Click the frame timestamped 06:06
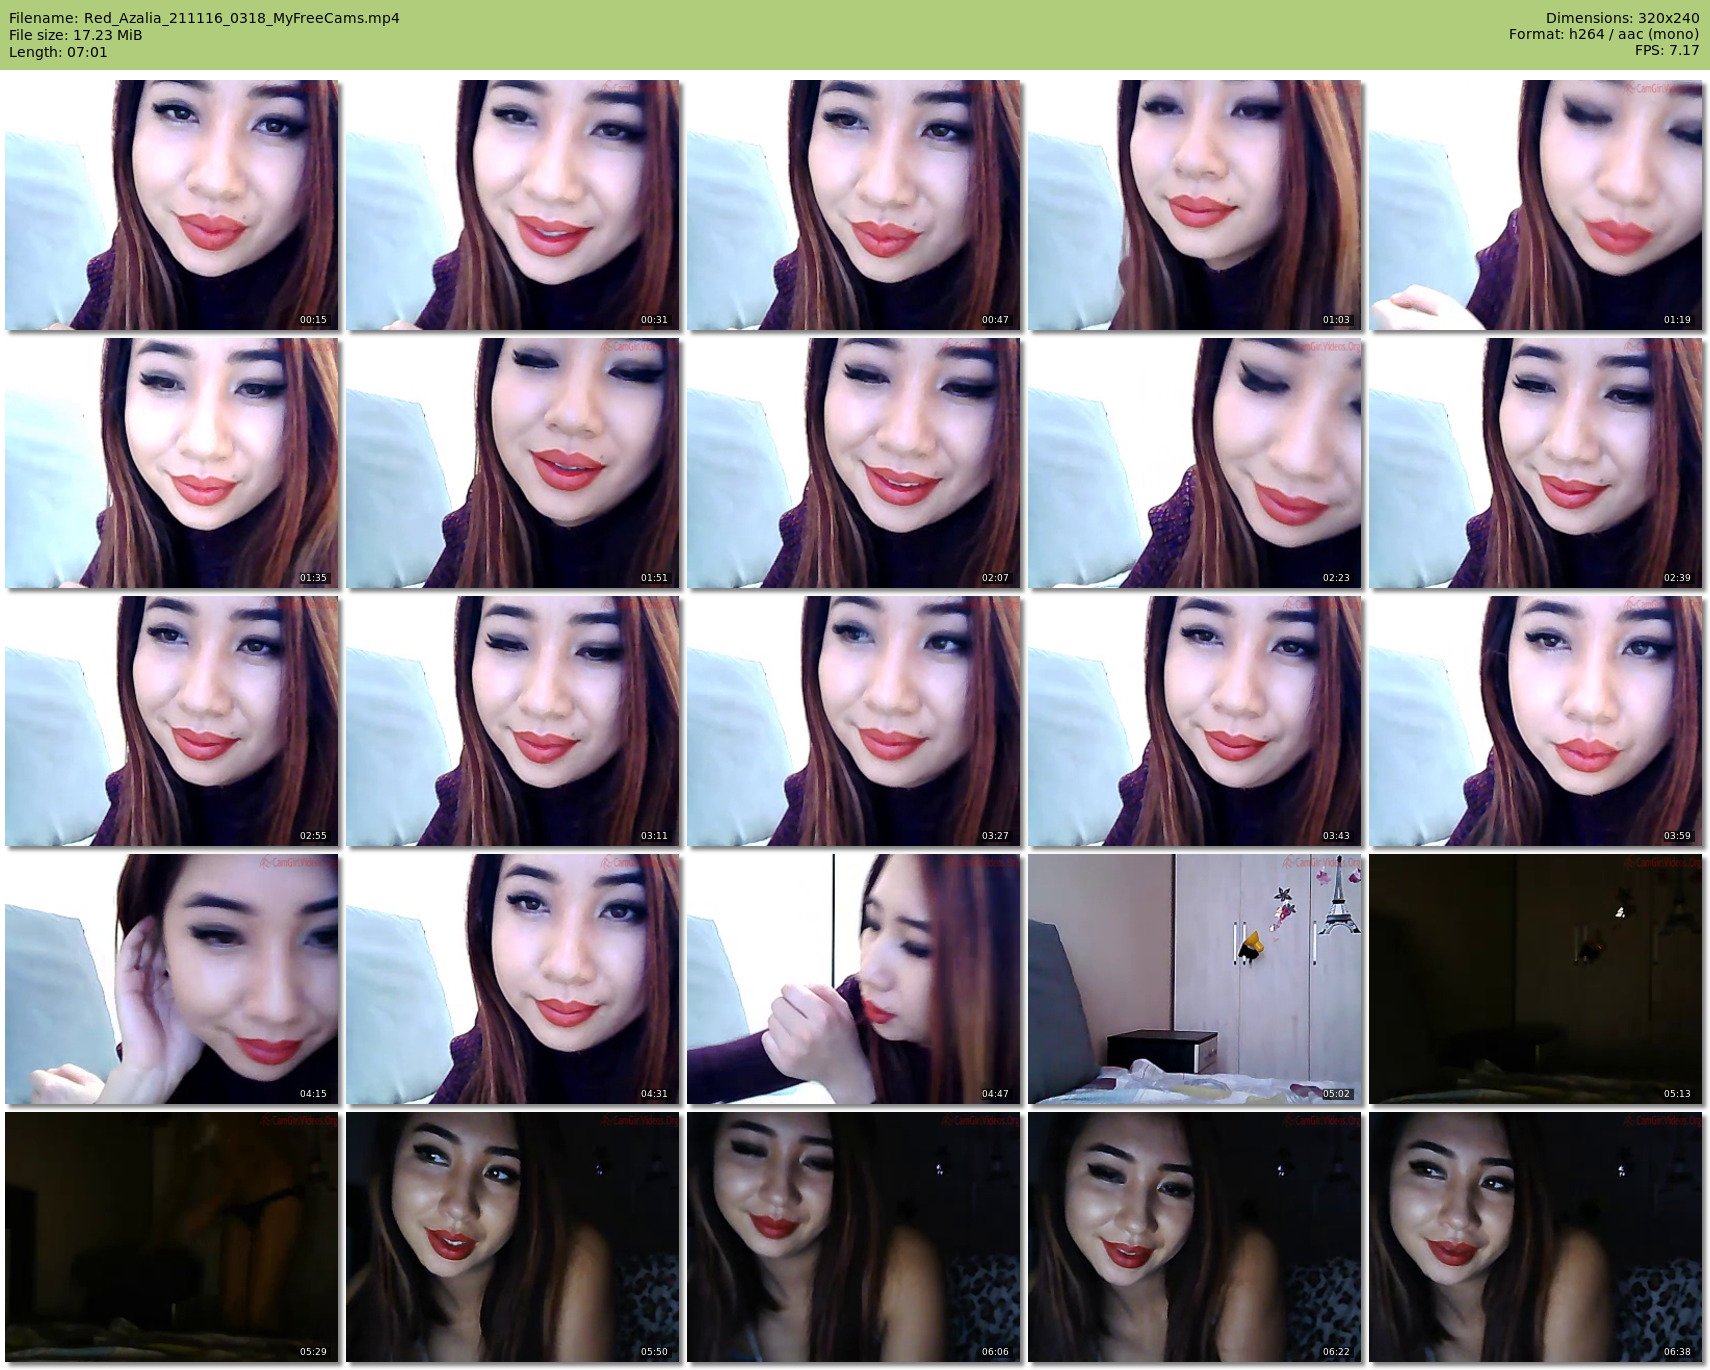Image resolution: width=1710 pixels, height=1370 pixels. pyautogui.click(x=854, y=1237)
